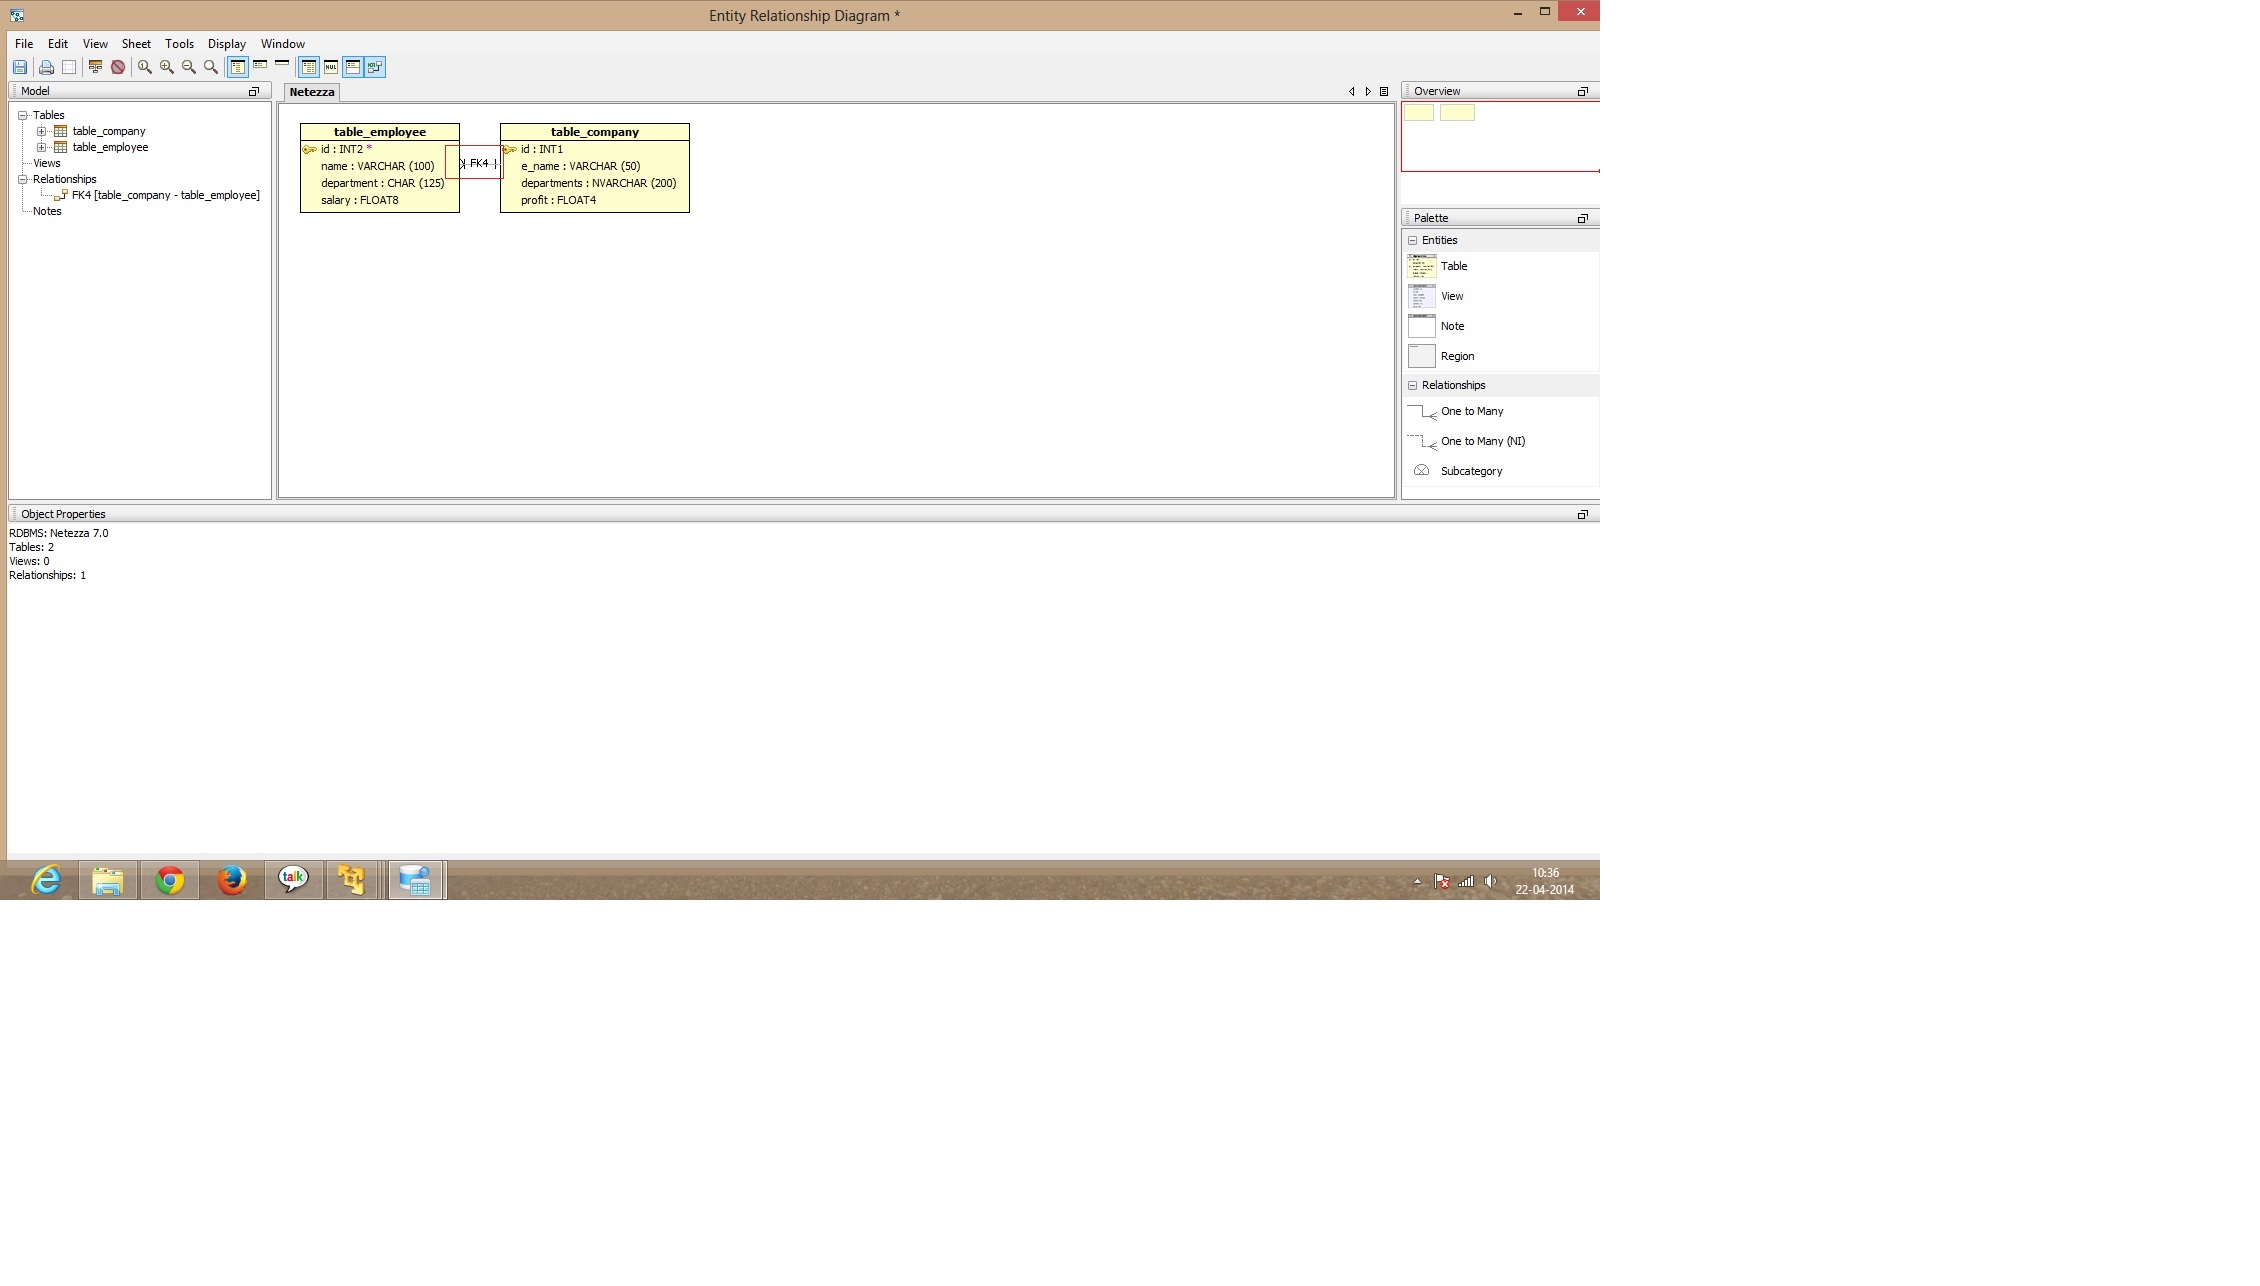Click the table_employee box in Overview thumbnail

point(1418,113)
